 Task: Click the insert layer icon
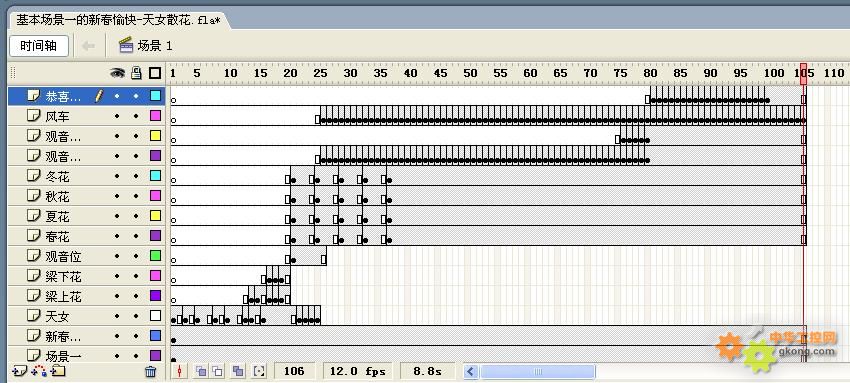tap(19, 371)
